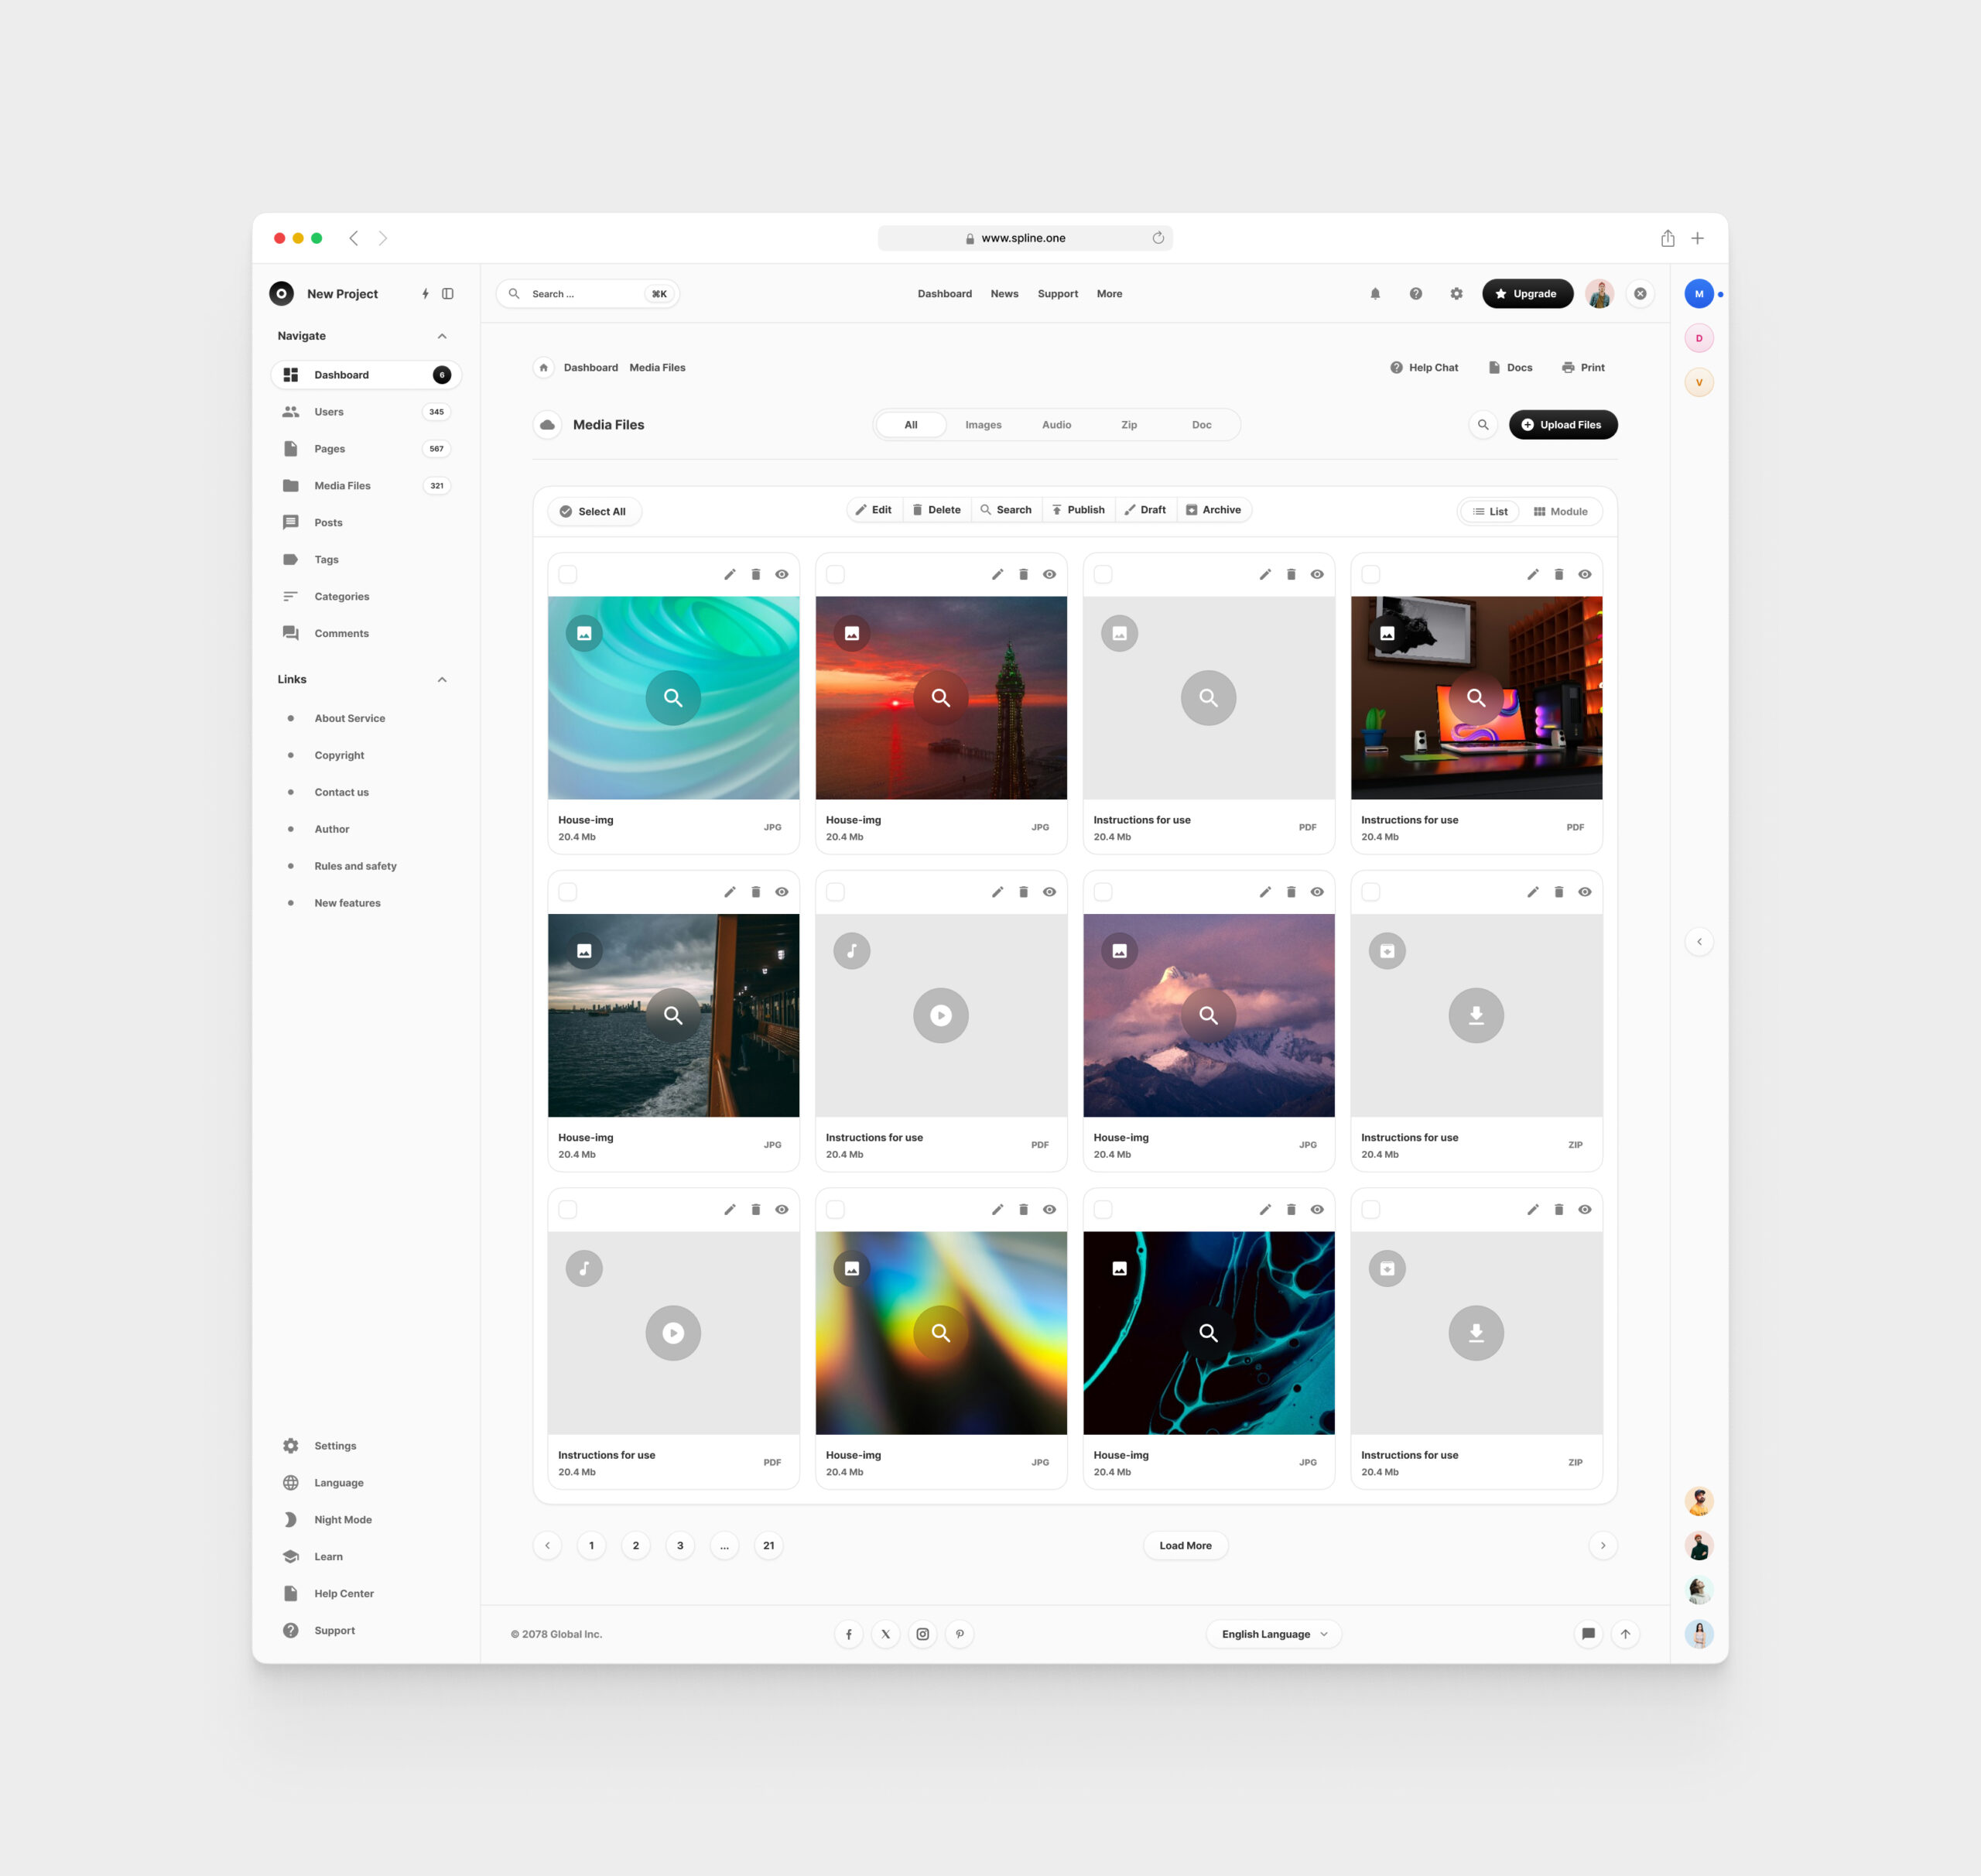Screen dimensions: 1981x1876
Task: Check the box on desk setup PDF card
Action: 1371,574
